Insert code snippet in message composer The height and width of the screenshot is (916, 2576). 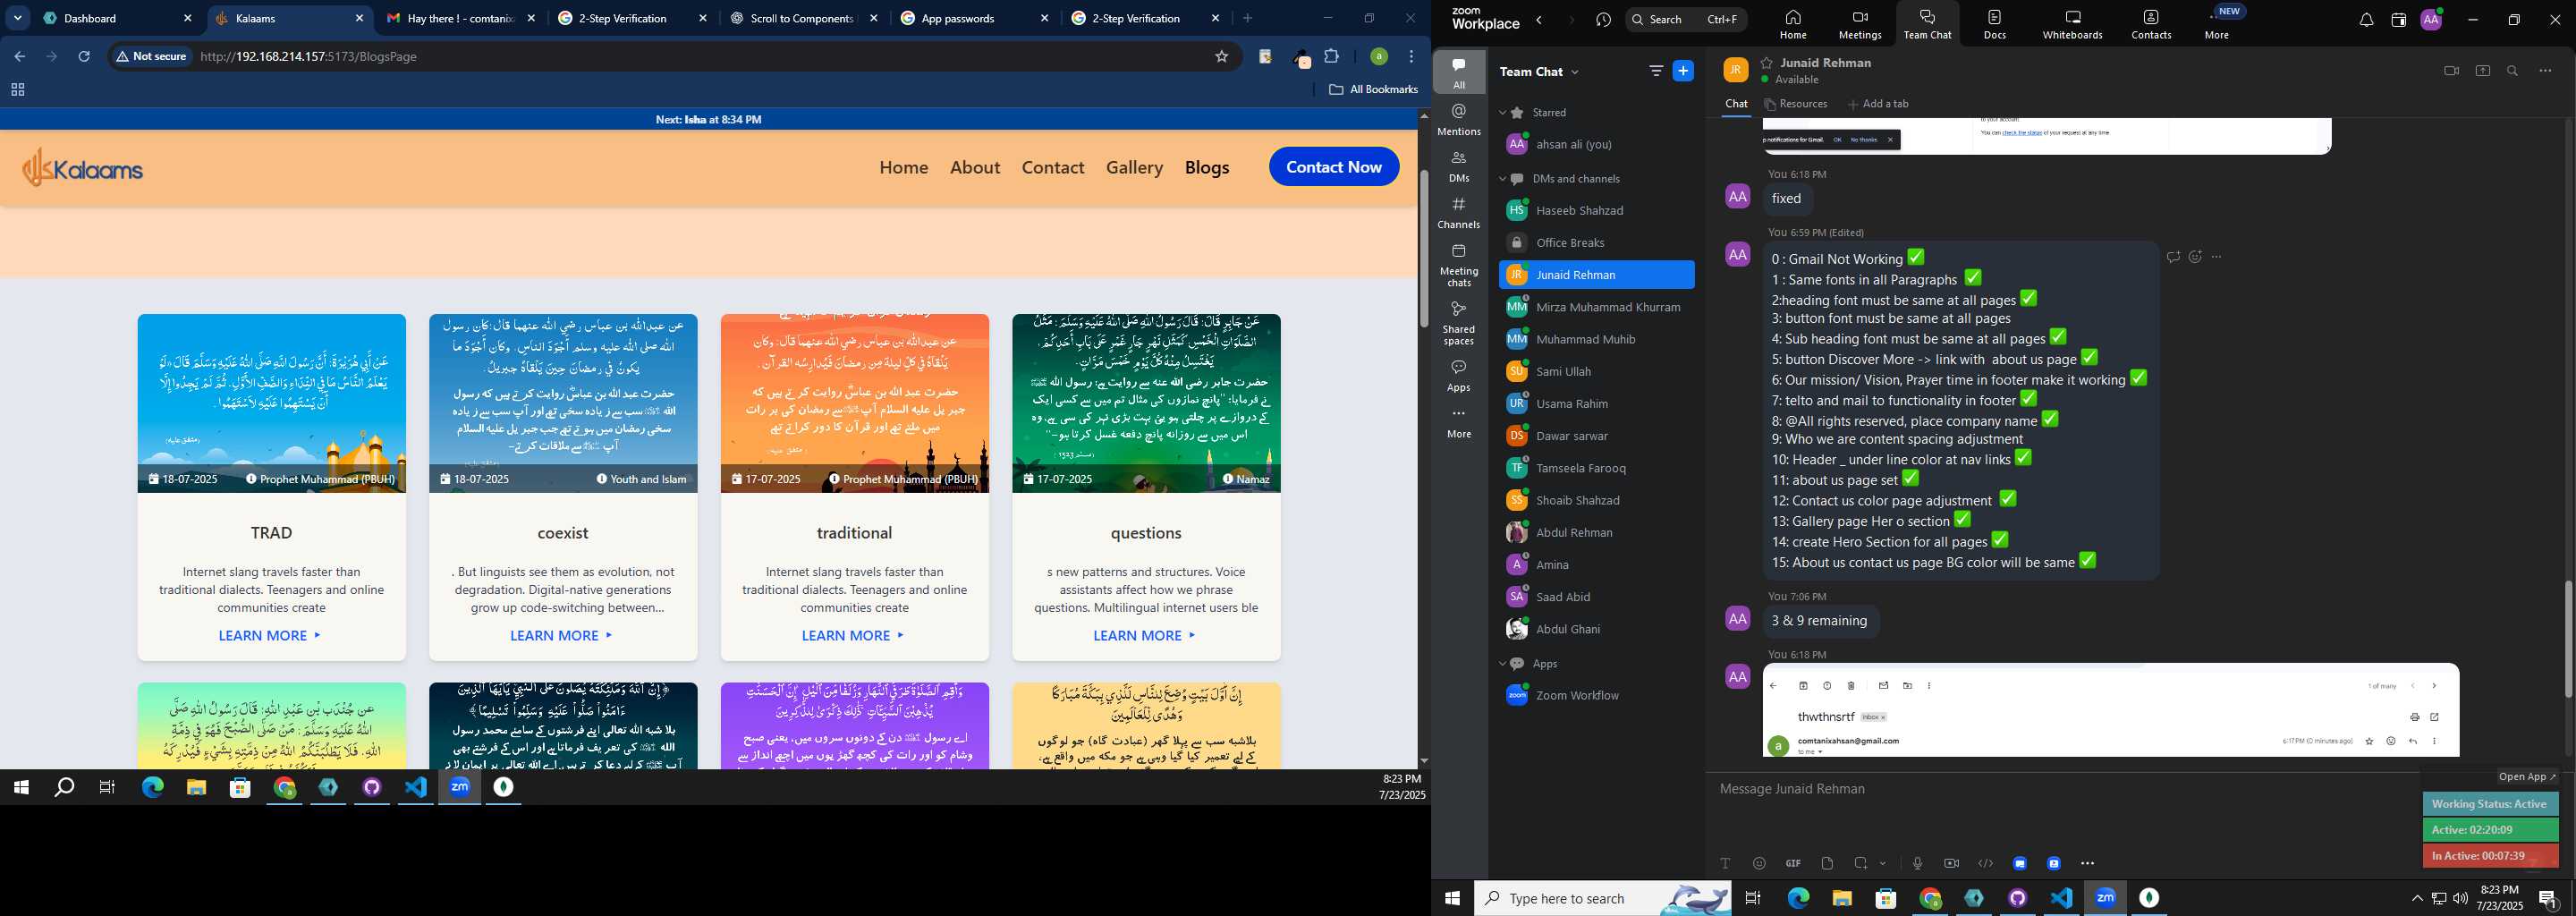1985,863
